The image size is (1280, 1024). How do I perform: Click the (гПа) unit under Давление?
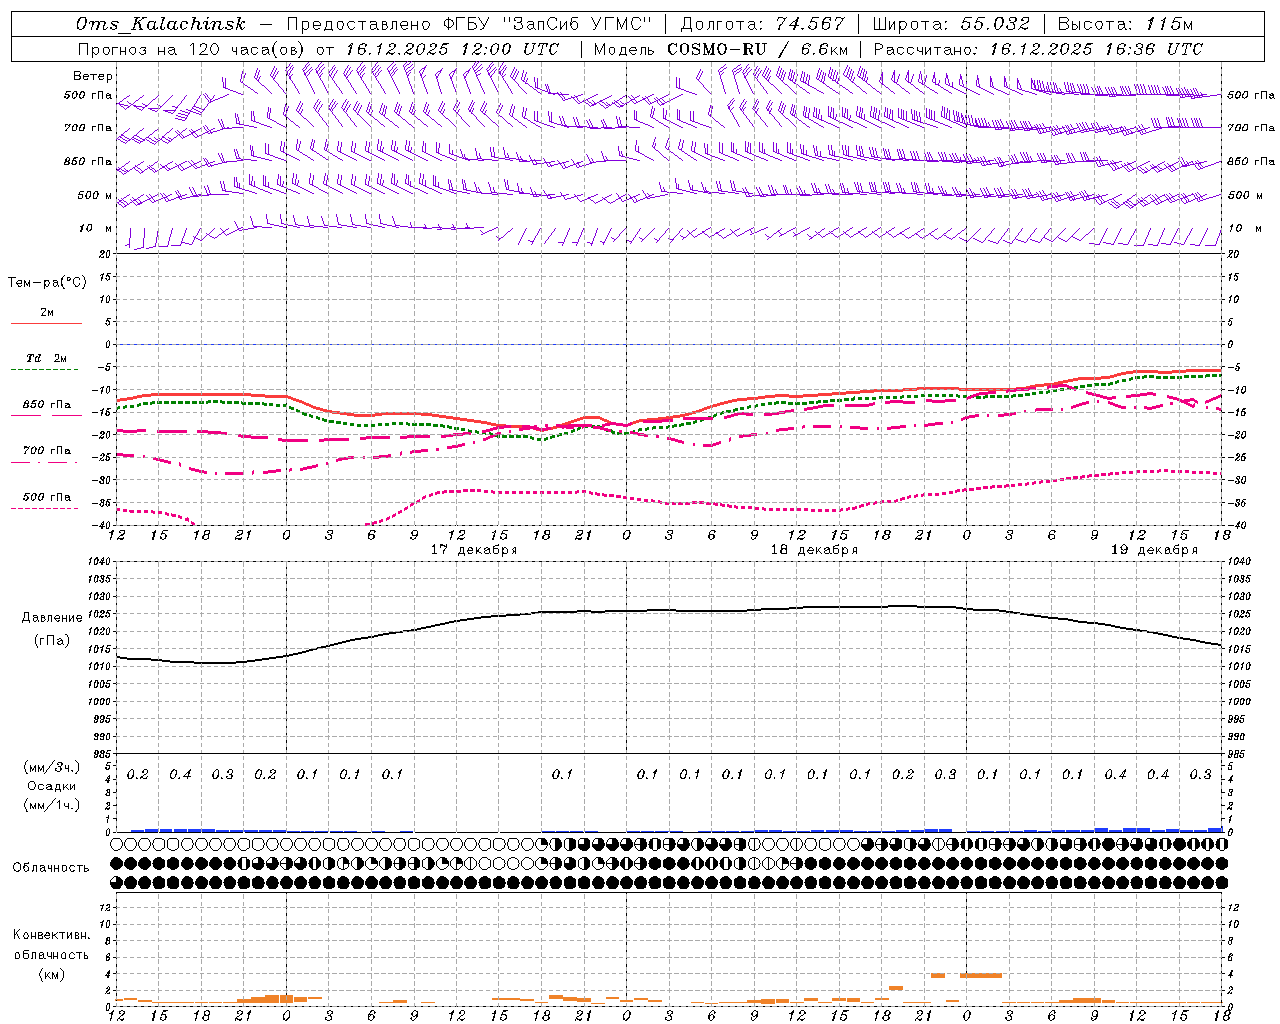click(51, 640)
